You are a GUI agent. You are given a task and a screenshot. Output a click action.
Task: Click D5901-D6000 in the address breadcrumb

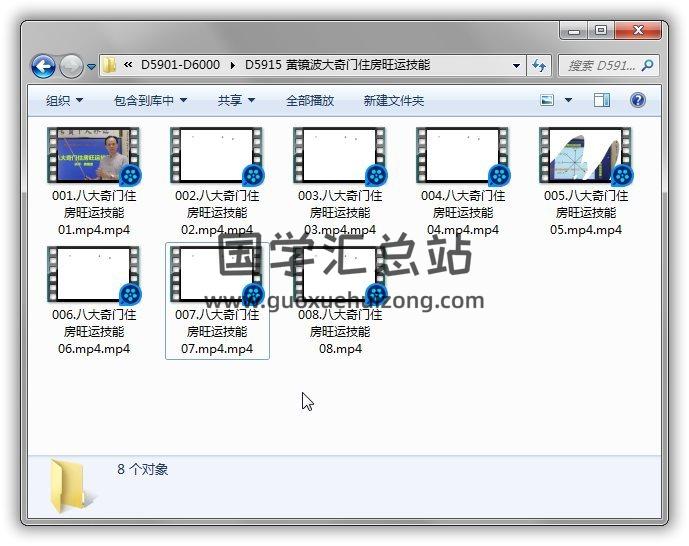[182, 66]
